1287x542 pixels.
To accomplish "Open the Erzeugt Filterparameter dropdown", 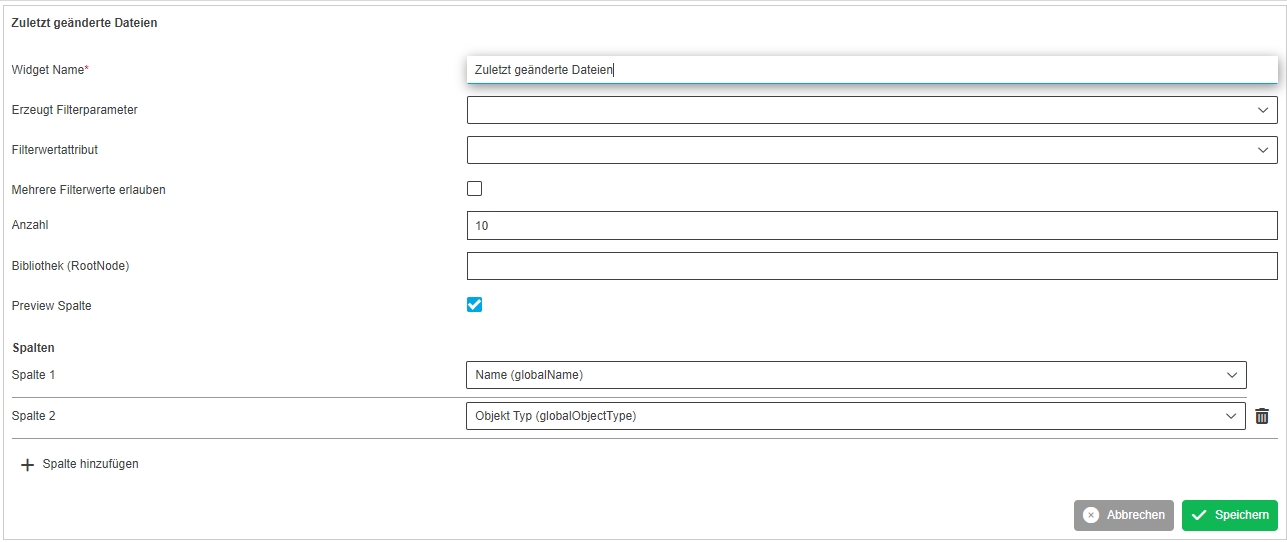I will coord(871,110).
